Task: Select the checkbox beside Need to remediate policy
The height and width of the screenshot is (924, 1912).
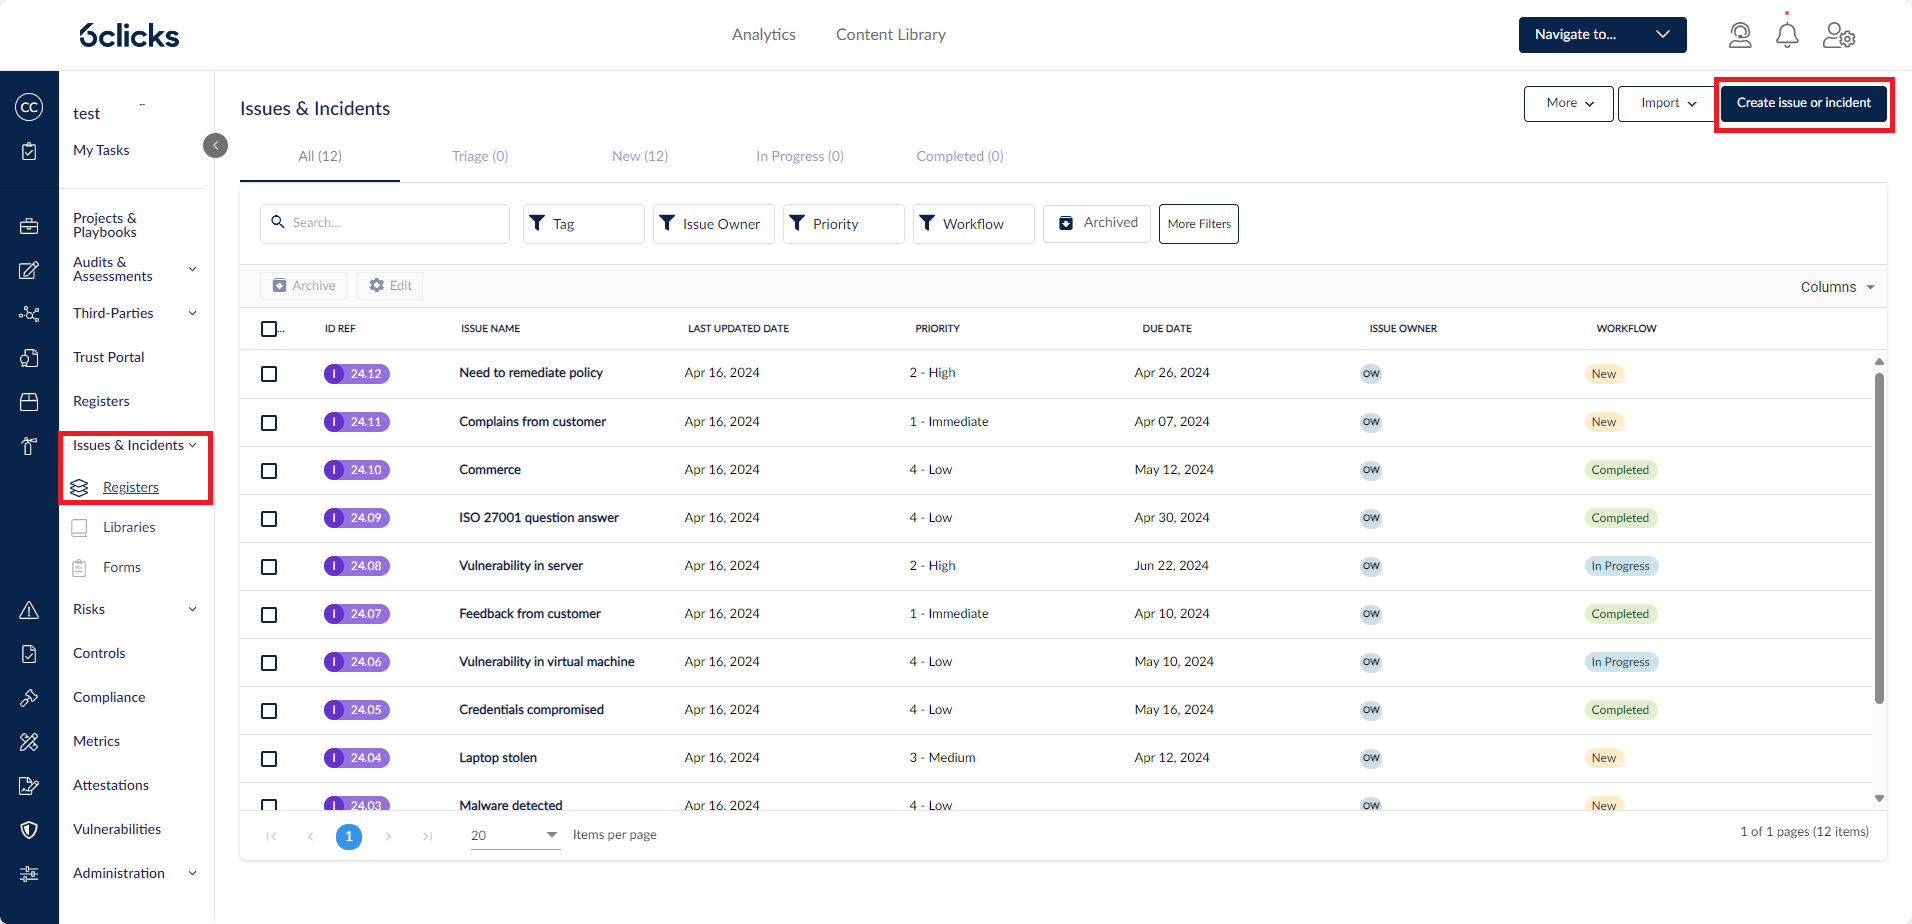Action: [268, 373]
